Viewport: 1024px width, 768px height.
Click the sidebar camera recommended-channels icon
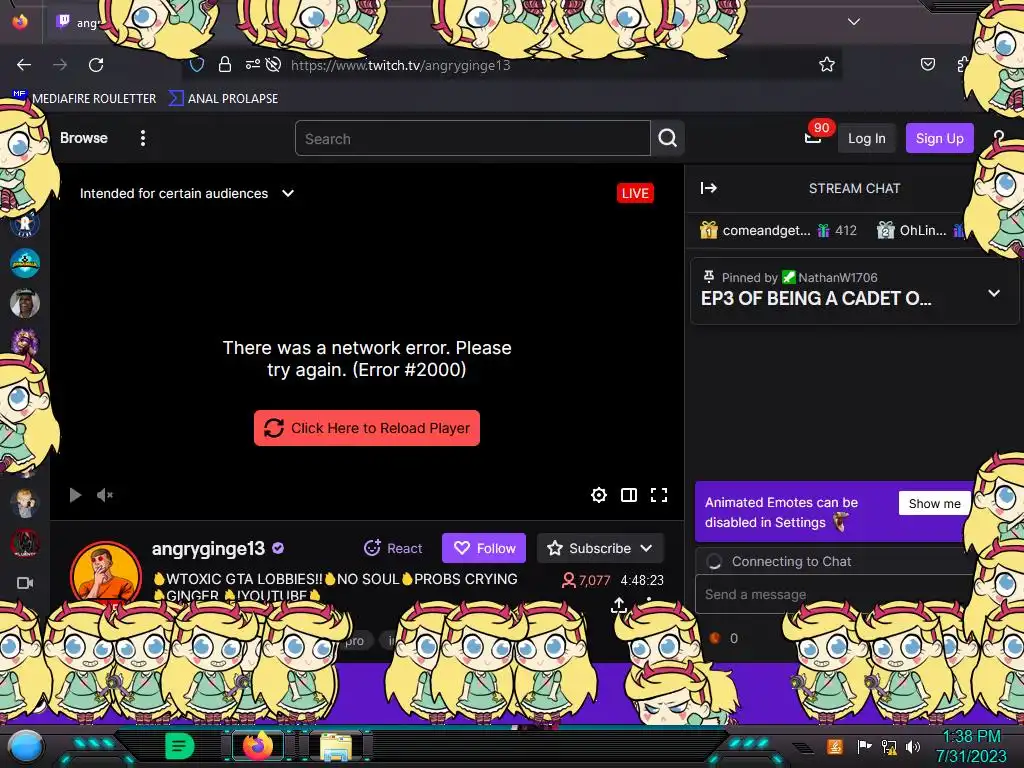pos(25,583)
